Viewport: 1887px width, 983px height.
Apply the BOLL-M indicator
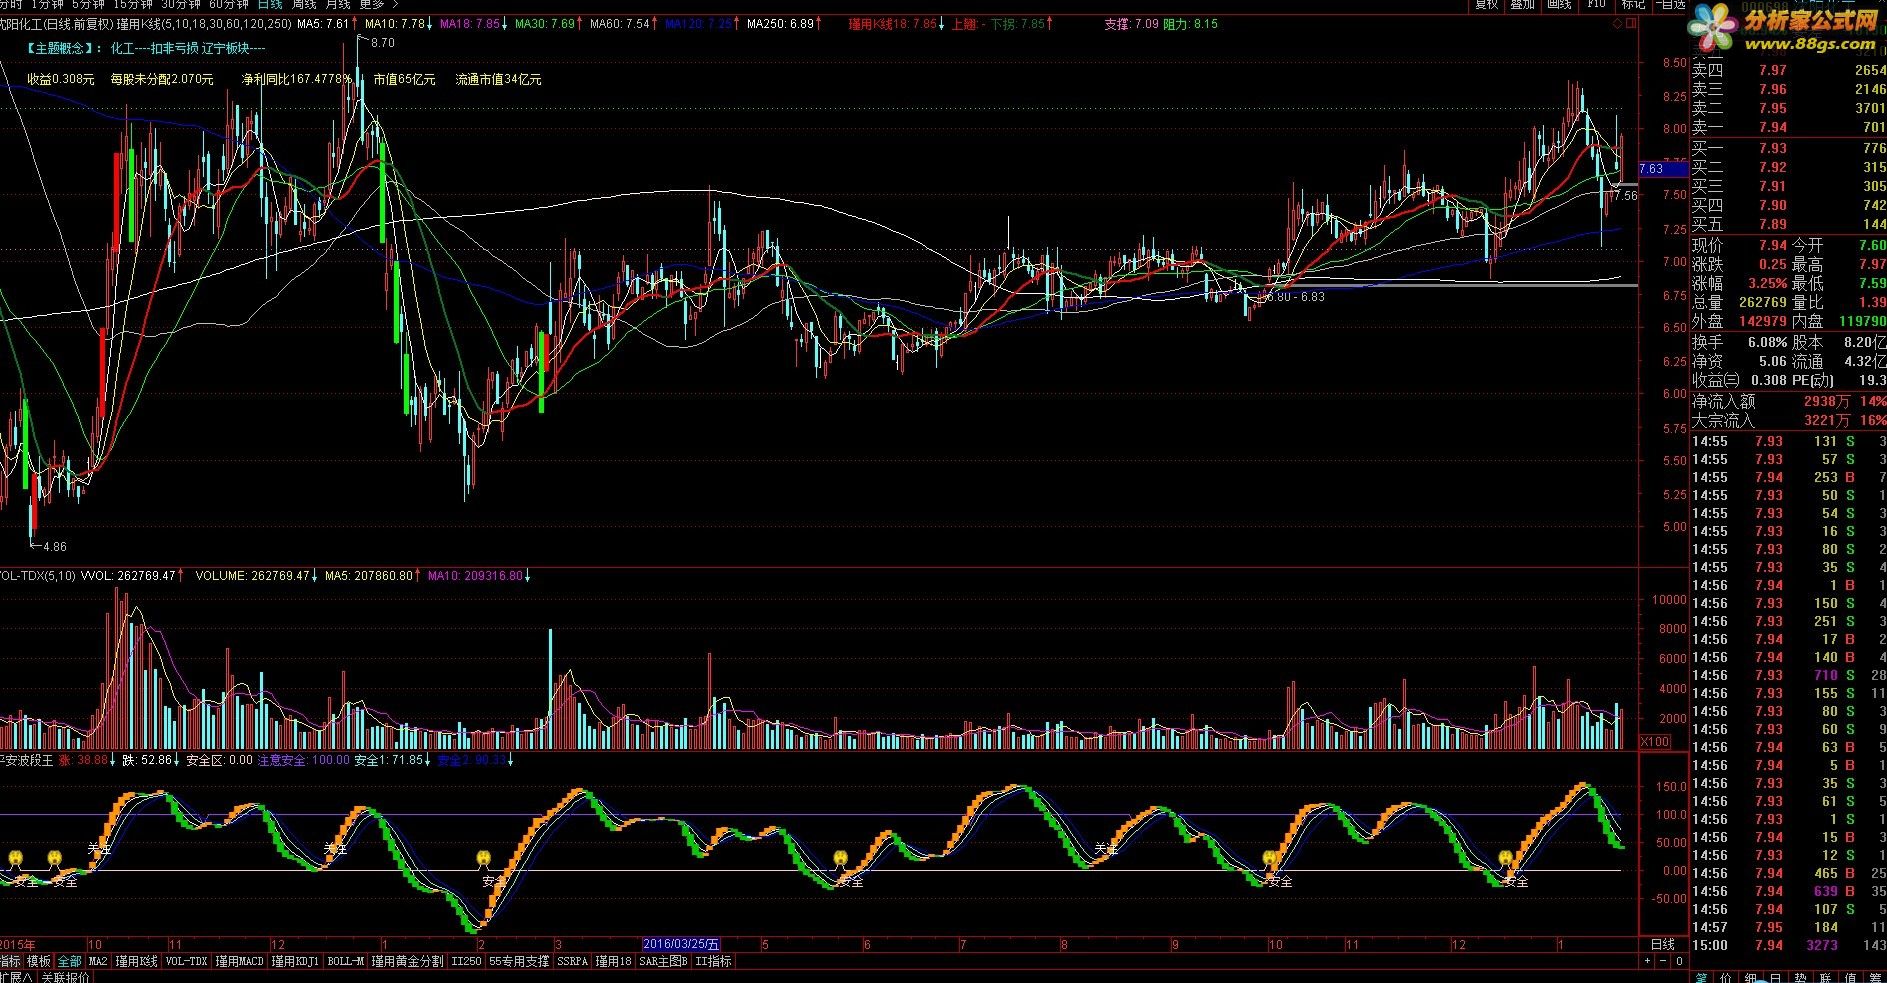click(x=345, y=961)
